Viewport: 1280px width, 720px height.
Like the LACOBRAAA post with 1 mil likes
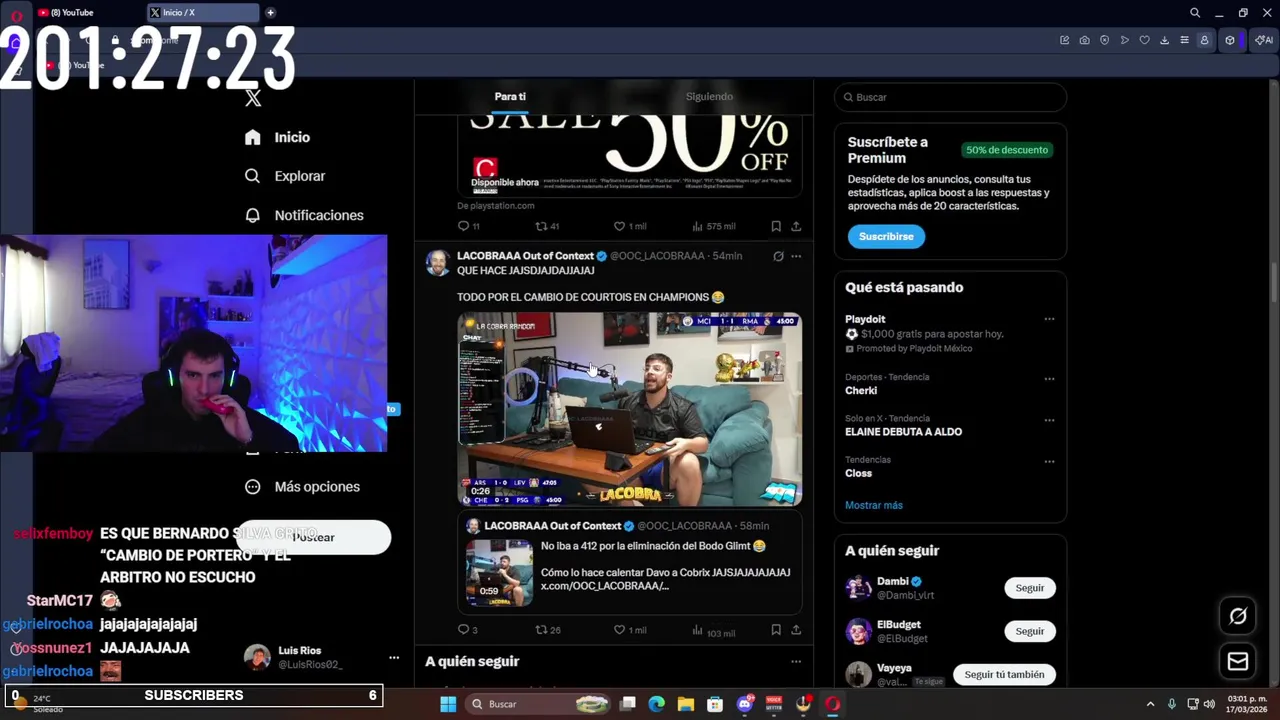tap(630, 630)
